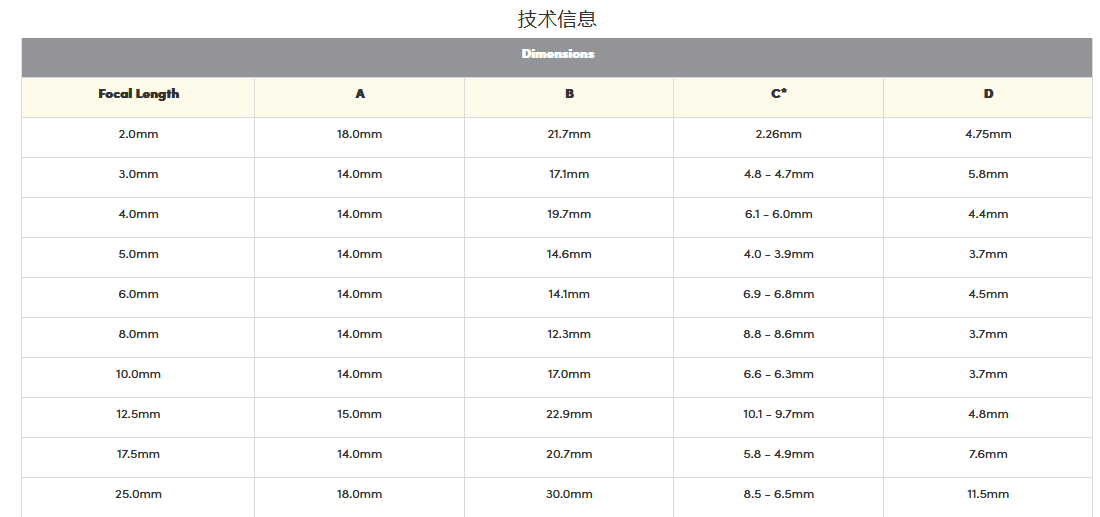Click the gray "Dimensions" table header bar

[557, 54]
